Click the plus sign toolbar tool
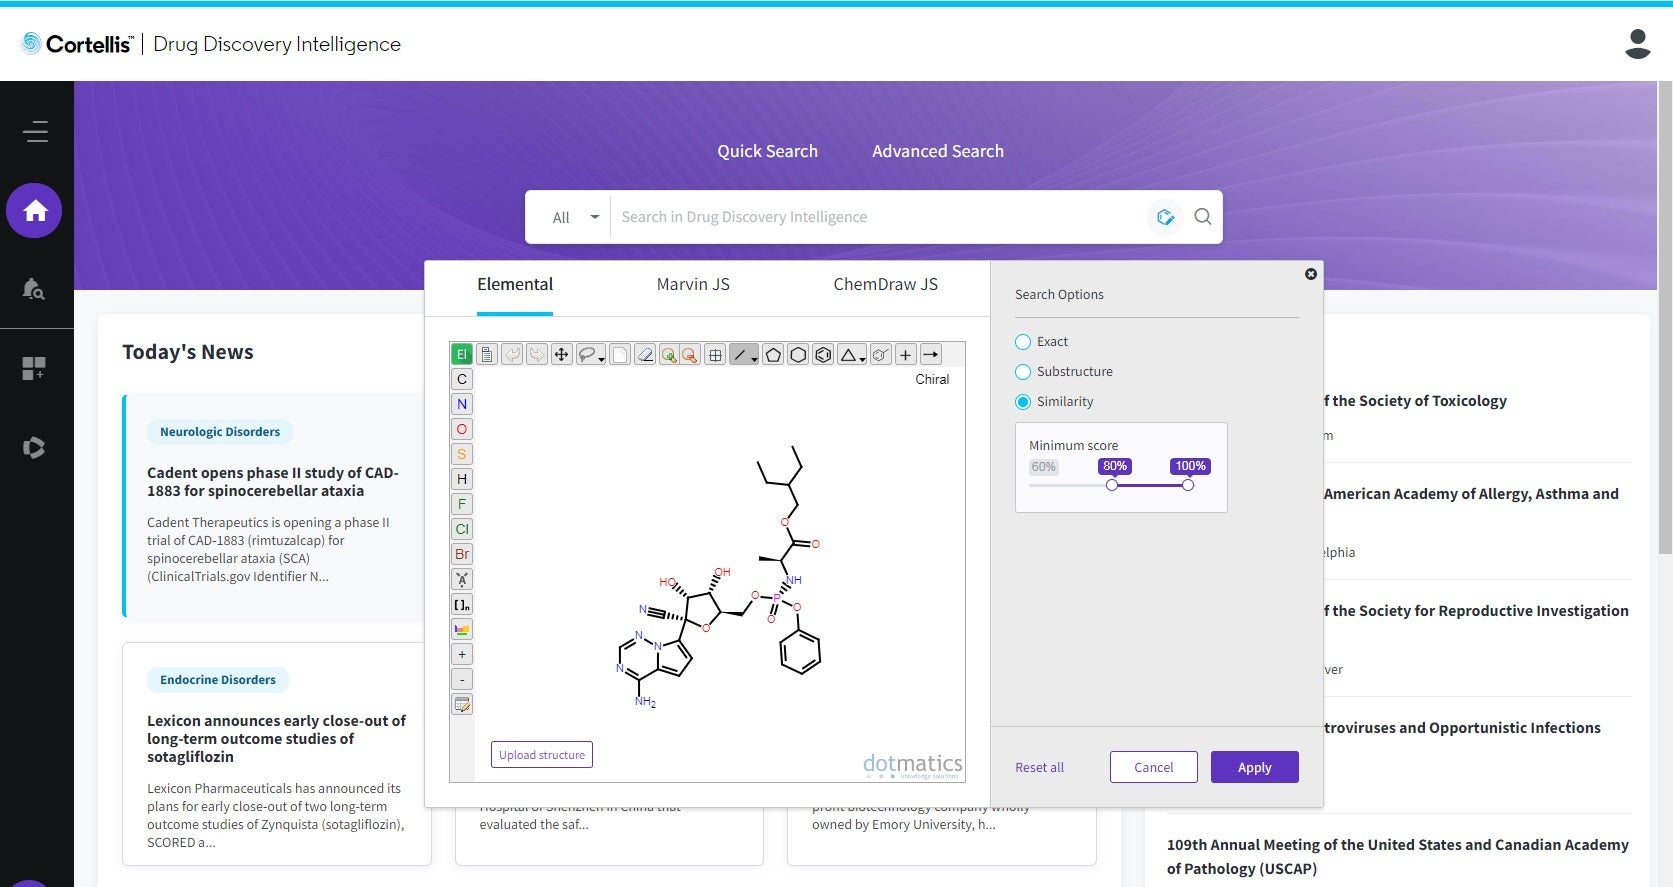 tap(906, 354)
